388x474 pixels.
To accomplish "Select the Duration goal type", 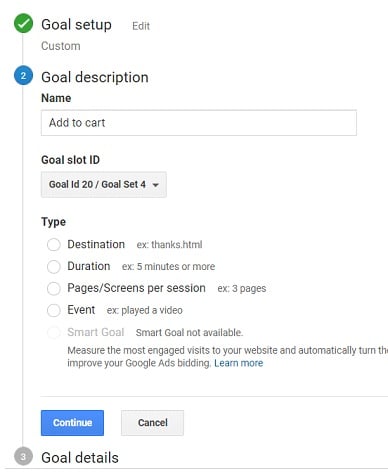I will pyautogui.click(x=54, y=266).
